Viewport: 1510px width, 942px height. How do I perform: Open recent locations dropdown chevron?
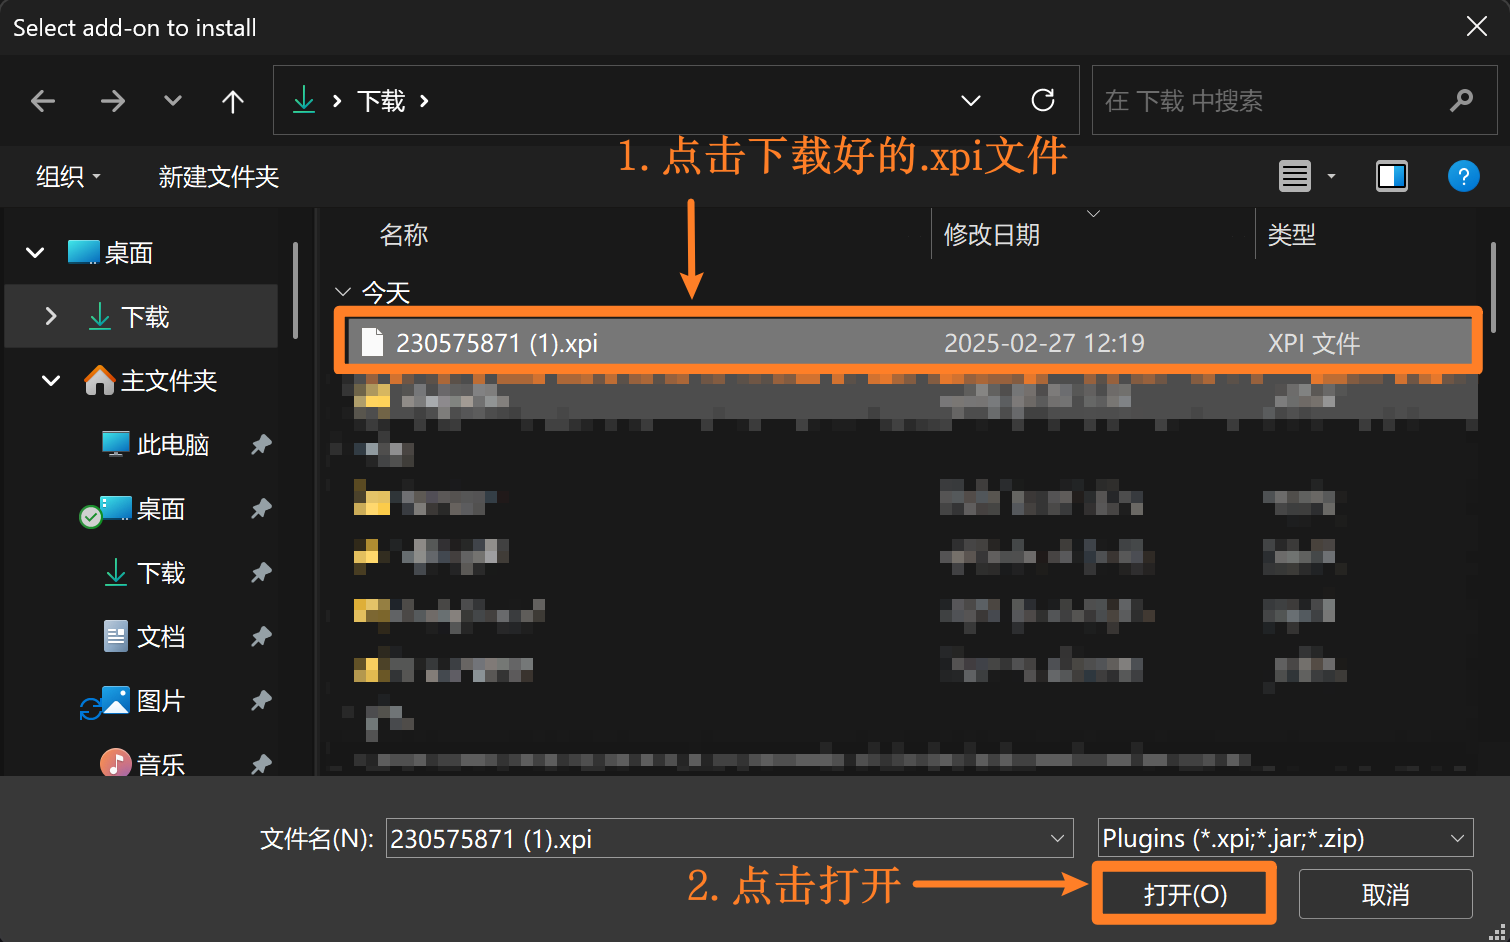173,101
